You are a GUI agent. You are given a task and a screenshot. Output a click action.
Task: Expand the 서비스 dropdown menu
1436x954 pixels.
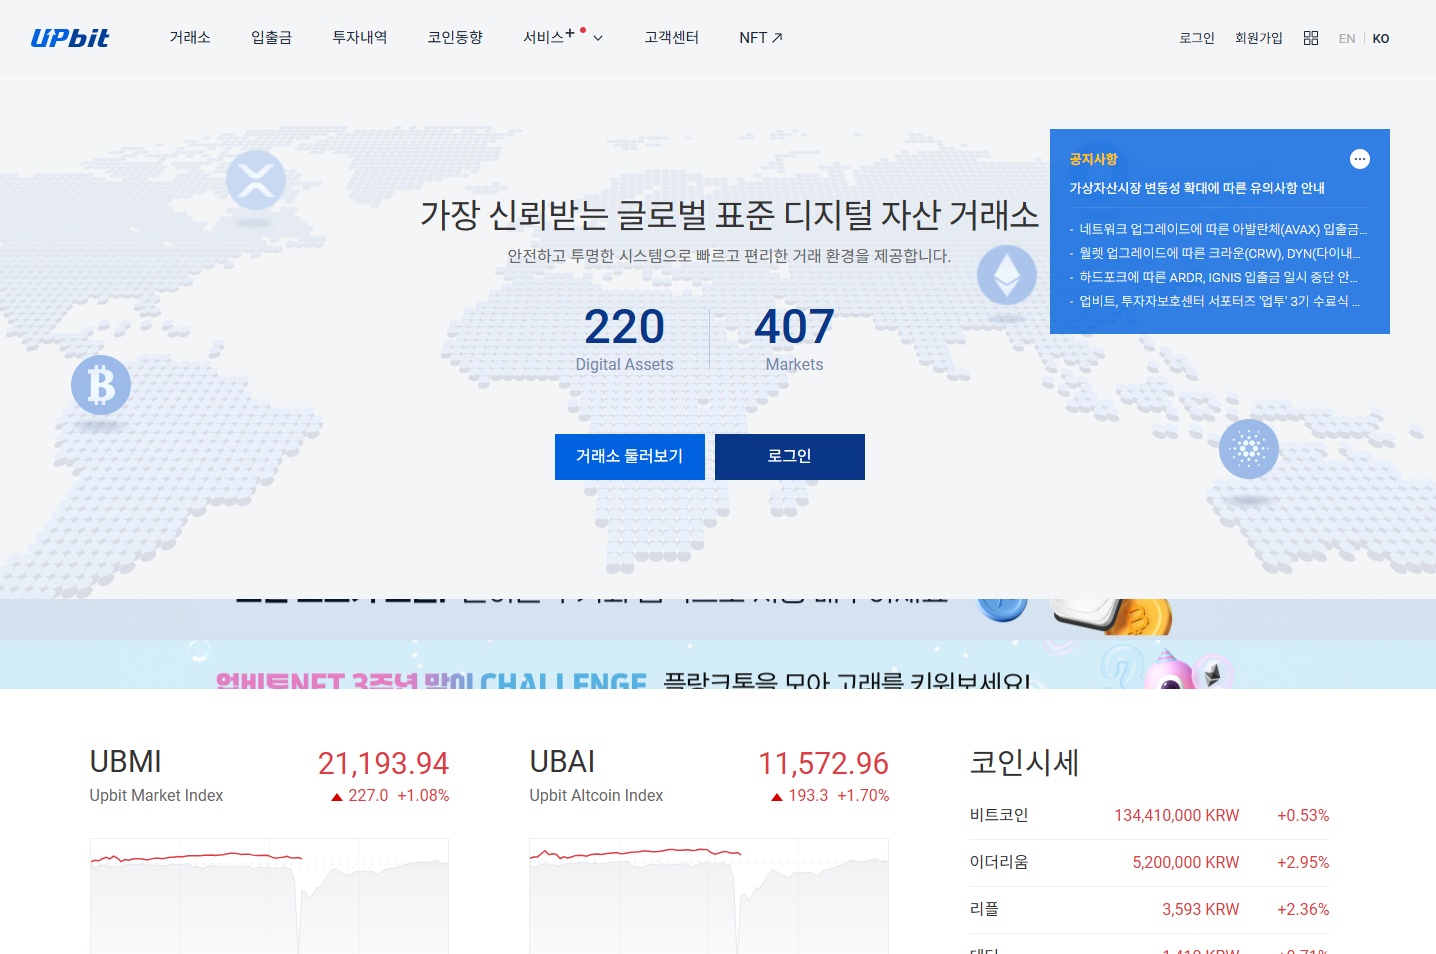[562, 37]
